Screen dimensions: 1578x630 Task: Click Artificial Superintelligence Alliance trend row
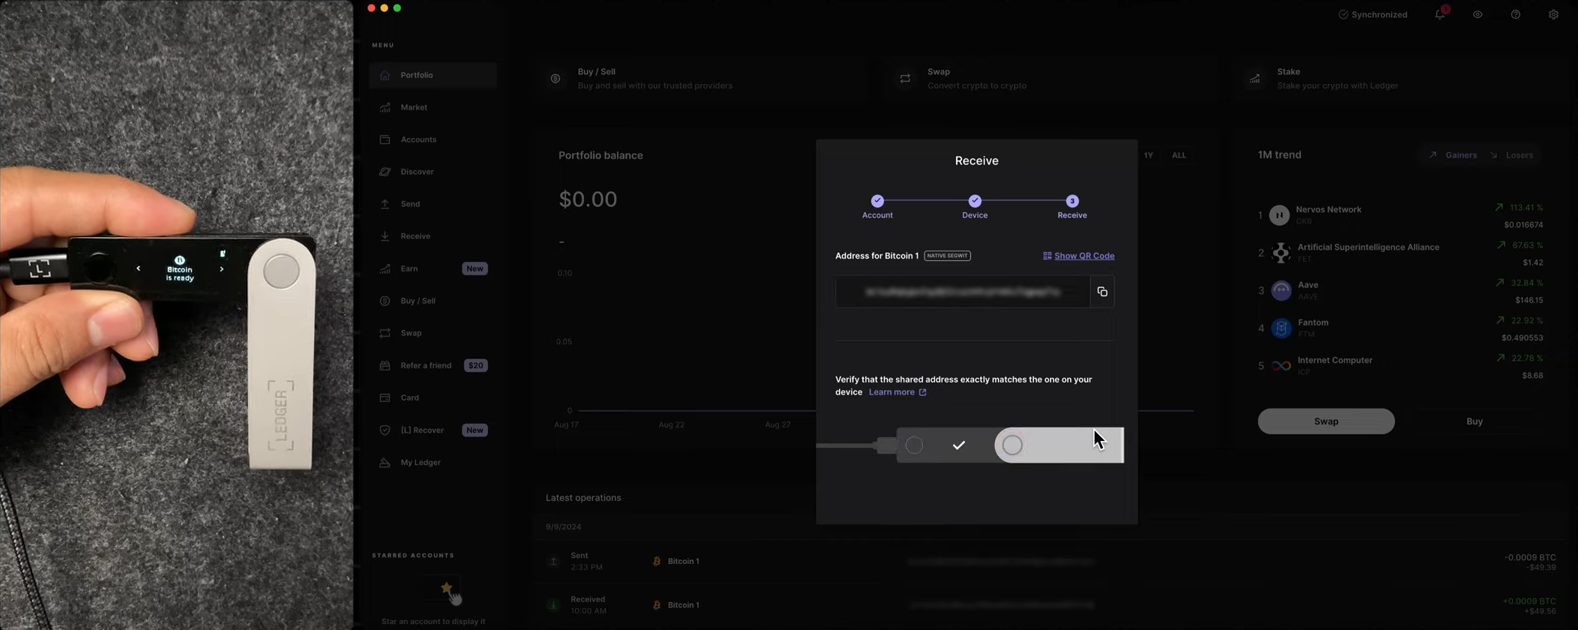(1400, 253)
